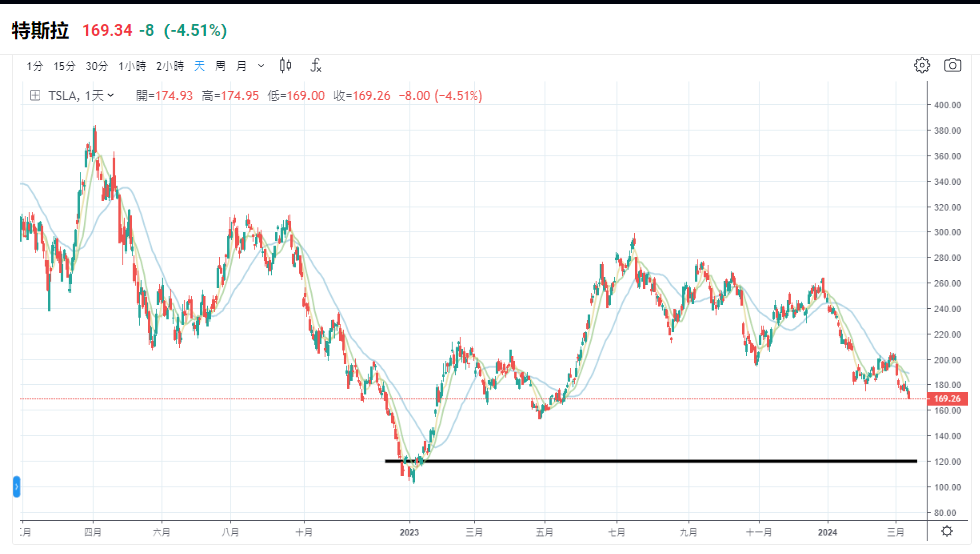Open the indicators fx menu
This screenshot has width=980, height=554.
coord(316,65)
